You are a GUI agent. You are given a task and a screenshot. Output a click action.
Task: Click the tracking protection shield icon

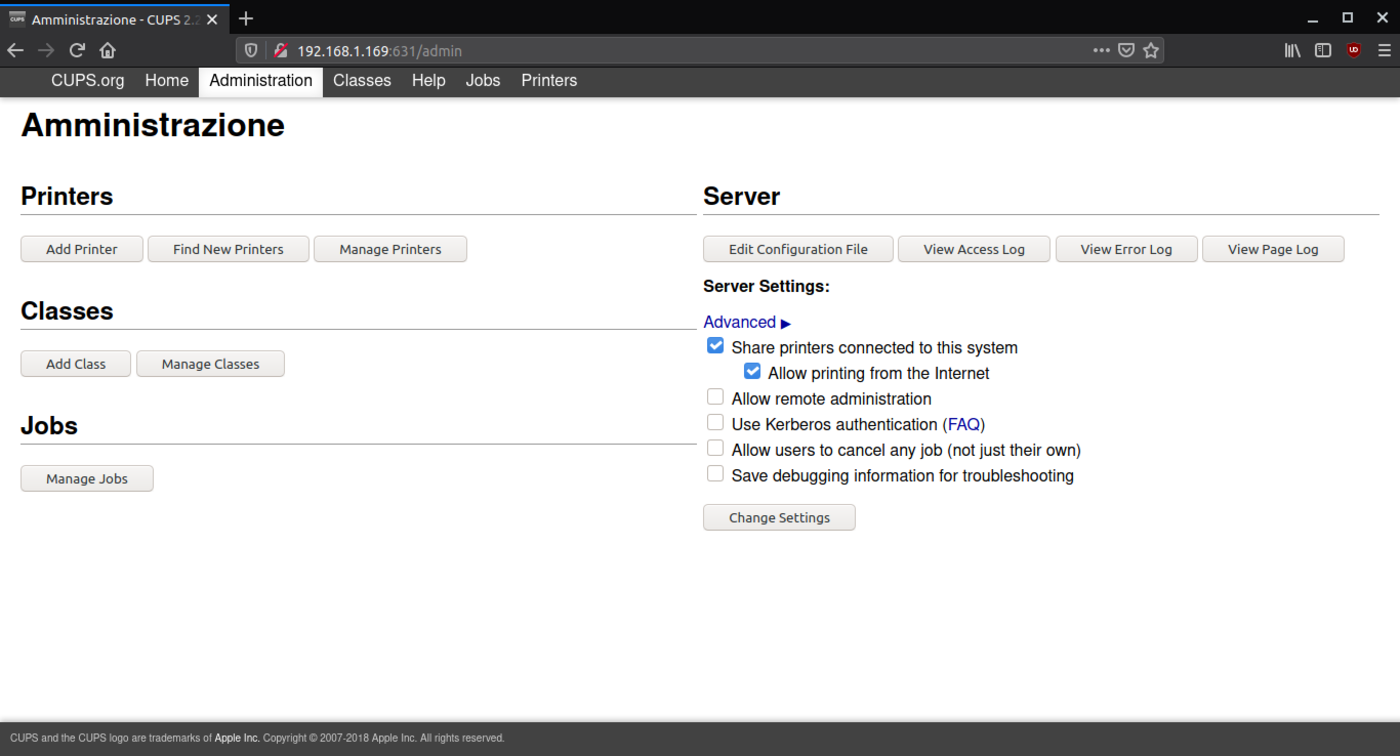(250, 50)
